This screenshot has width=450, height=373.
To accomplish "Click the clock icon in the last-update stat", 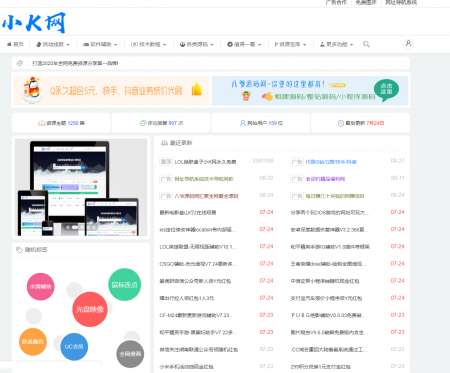I will [340, 123].
